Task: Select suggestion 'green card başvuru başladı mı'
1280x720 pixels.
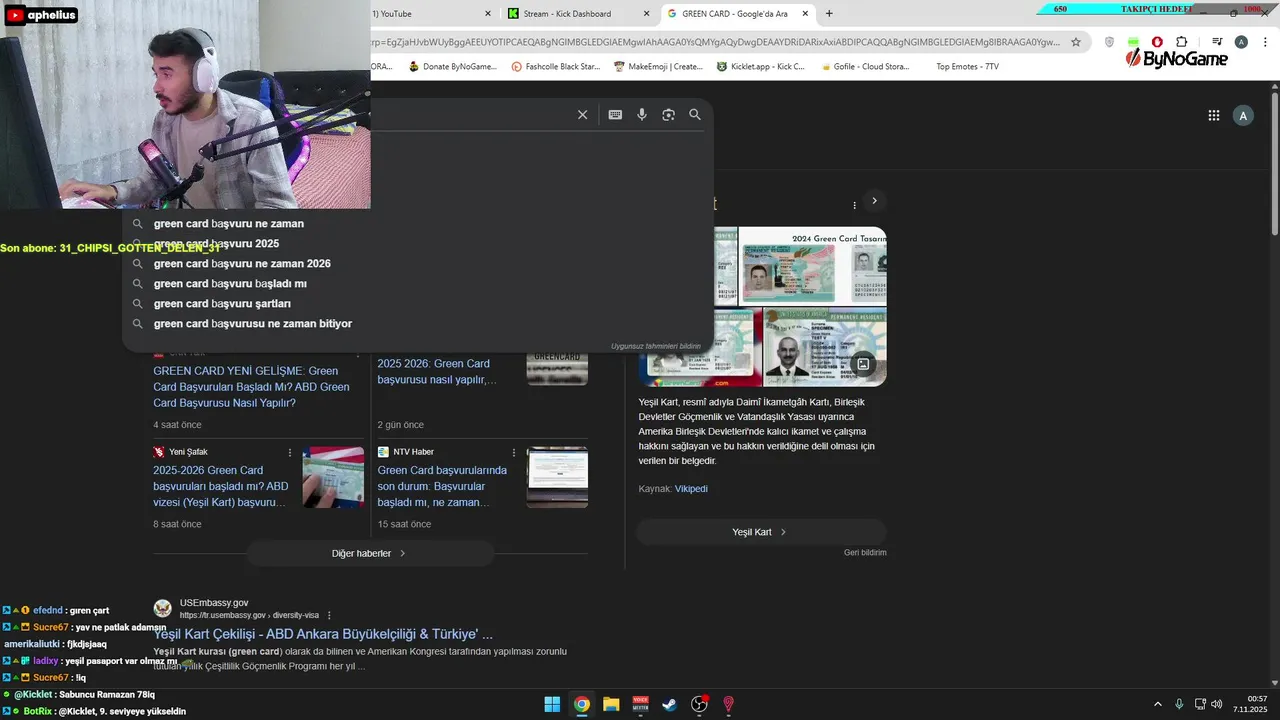Action: click(418, 284)
